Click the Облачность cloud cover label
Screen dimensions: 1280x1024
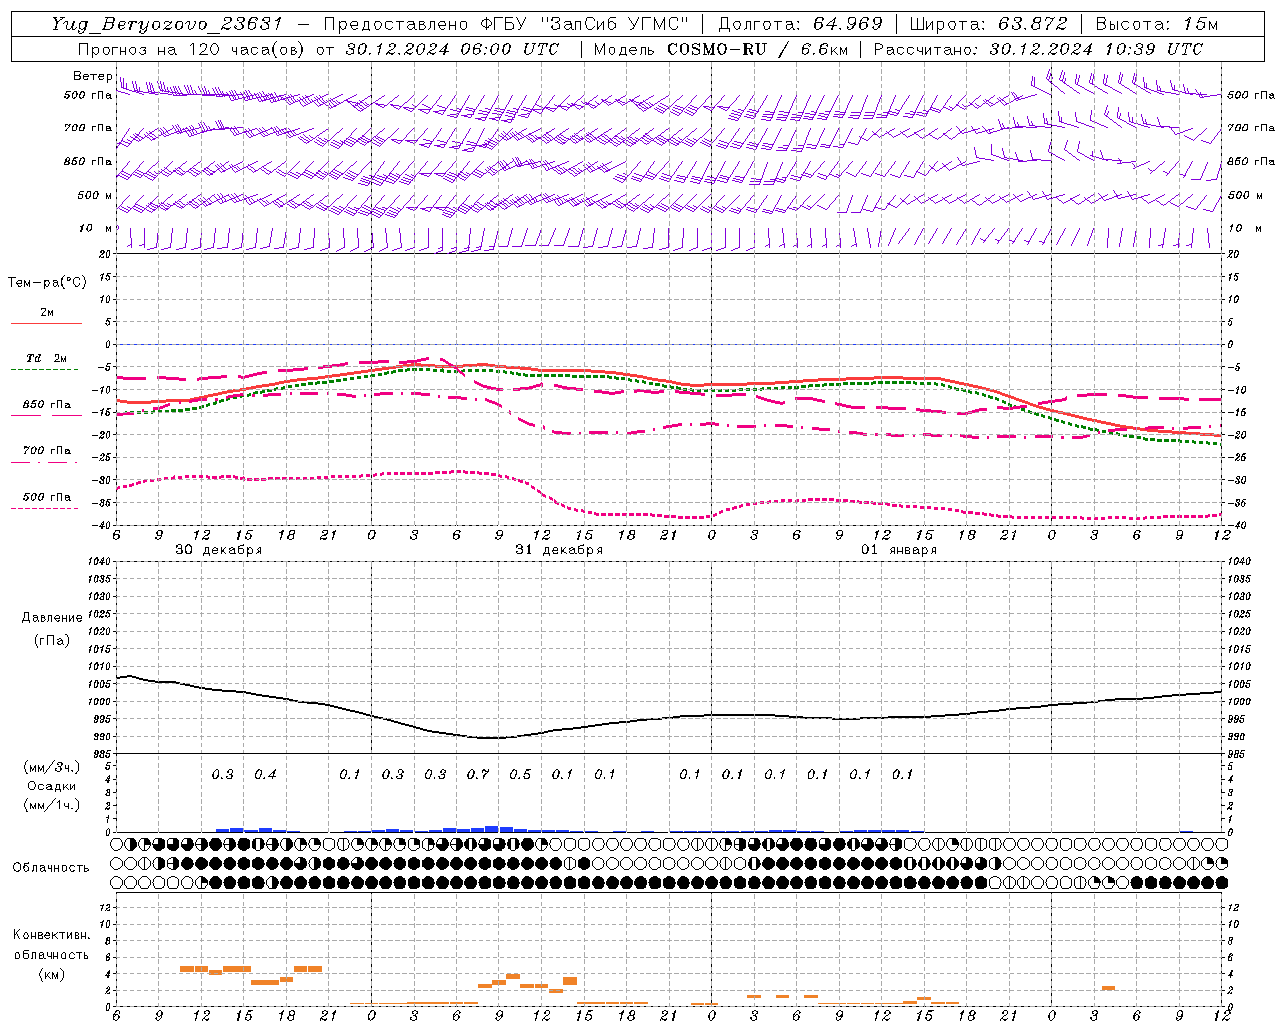click(x=51, y=867)
